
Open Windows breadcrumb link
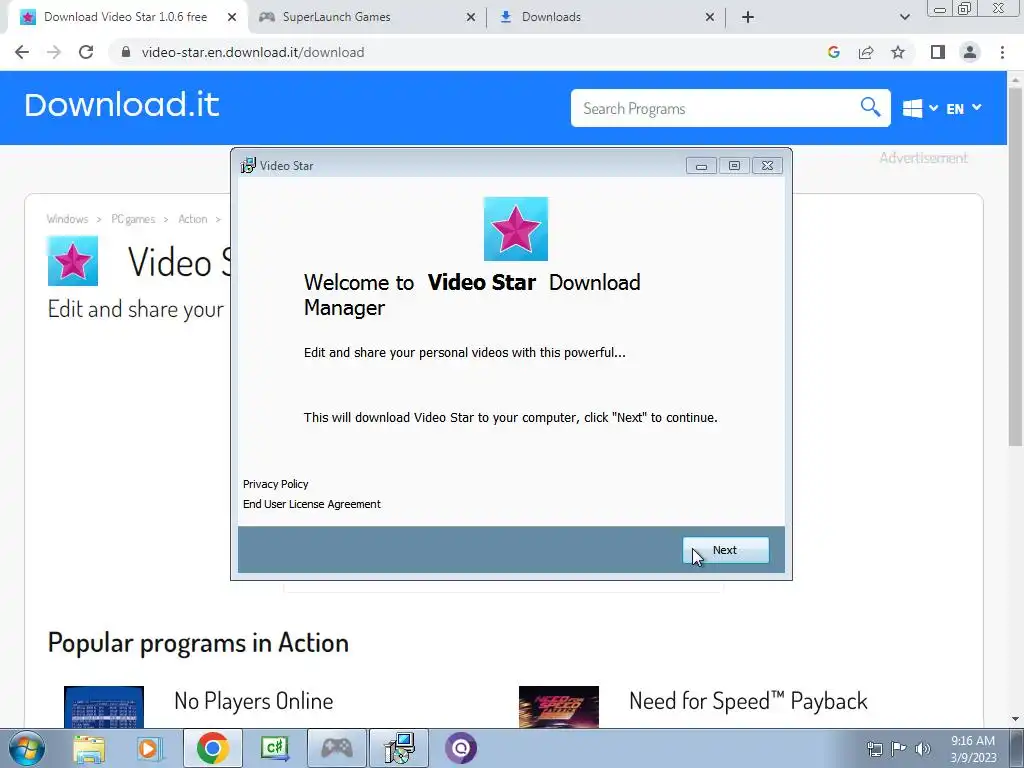coord(67,219)
